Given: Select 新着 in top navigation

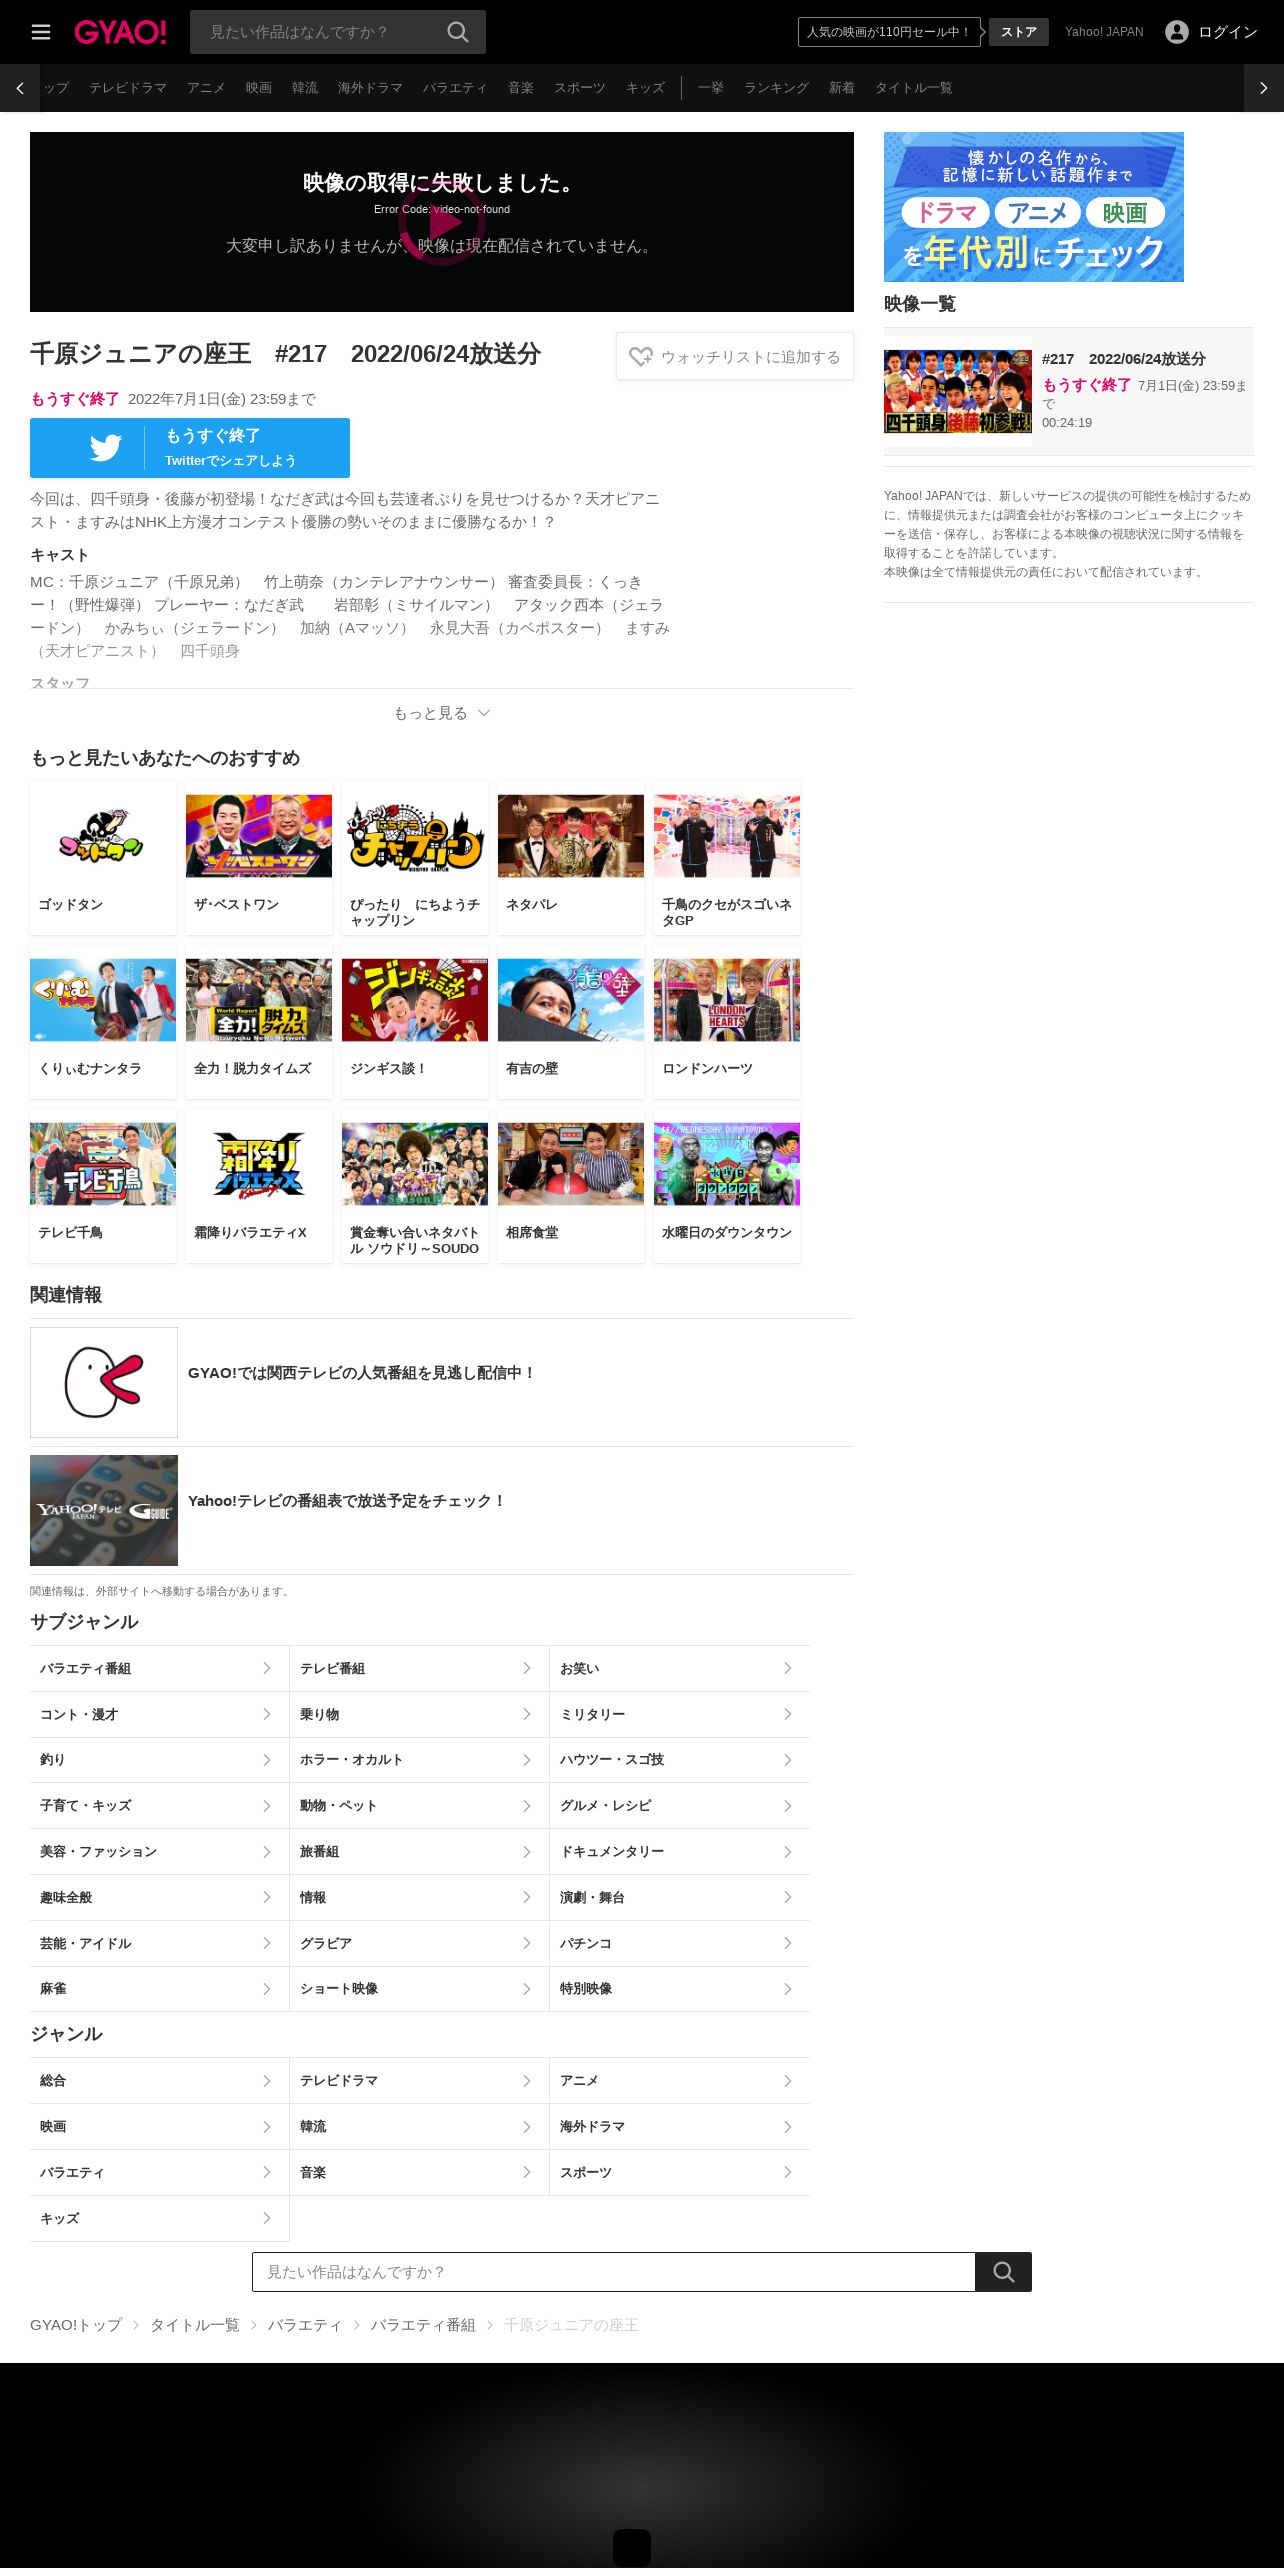Looking at the screenshot, I should 842,88.
